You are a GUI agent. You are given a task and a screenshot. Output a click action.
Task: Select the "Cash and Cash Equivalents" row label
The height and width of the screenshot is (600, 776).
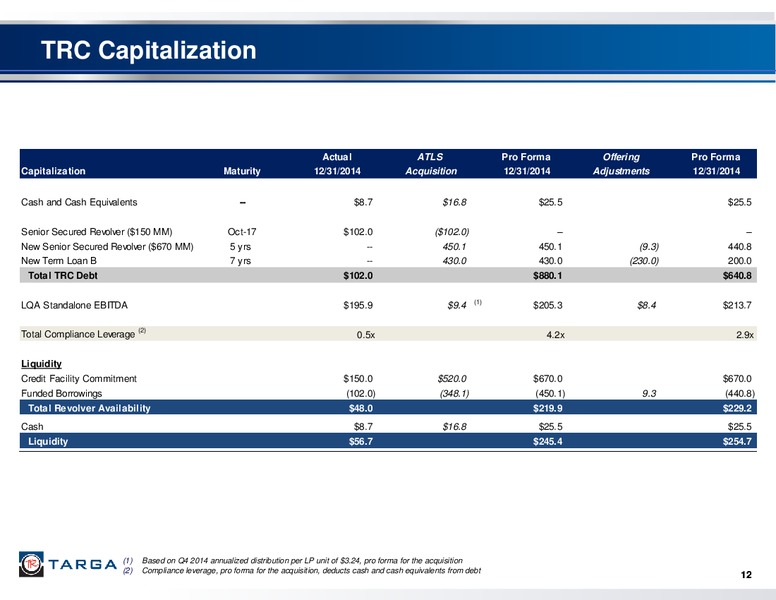click(x=79, y=202)
